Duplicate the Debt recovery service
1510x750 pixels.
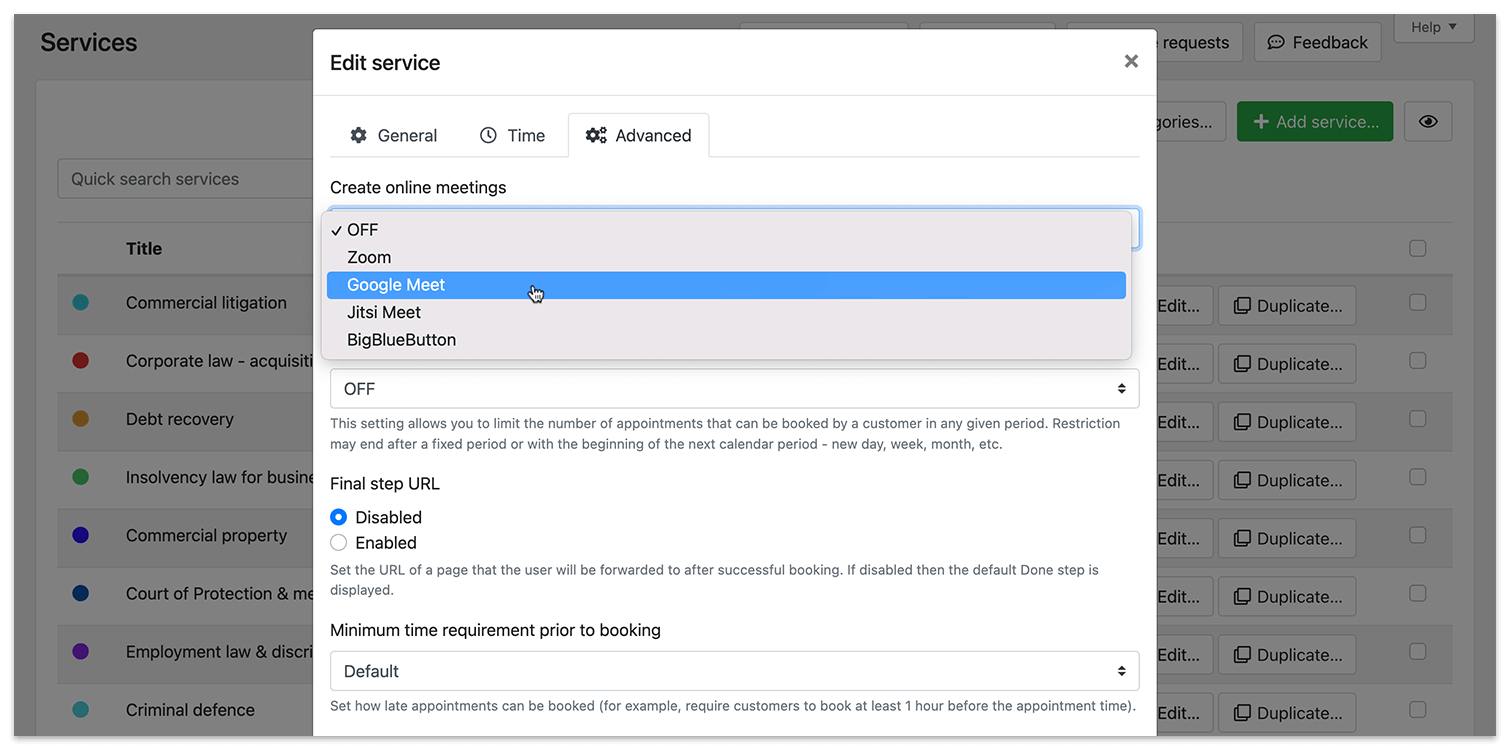click(x=1287, y=422)
